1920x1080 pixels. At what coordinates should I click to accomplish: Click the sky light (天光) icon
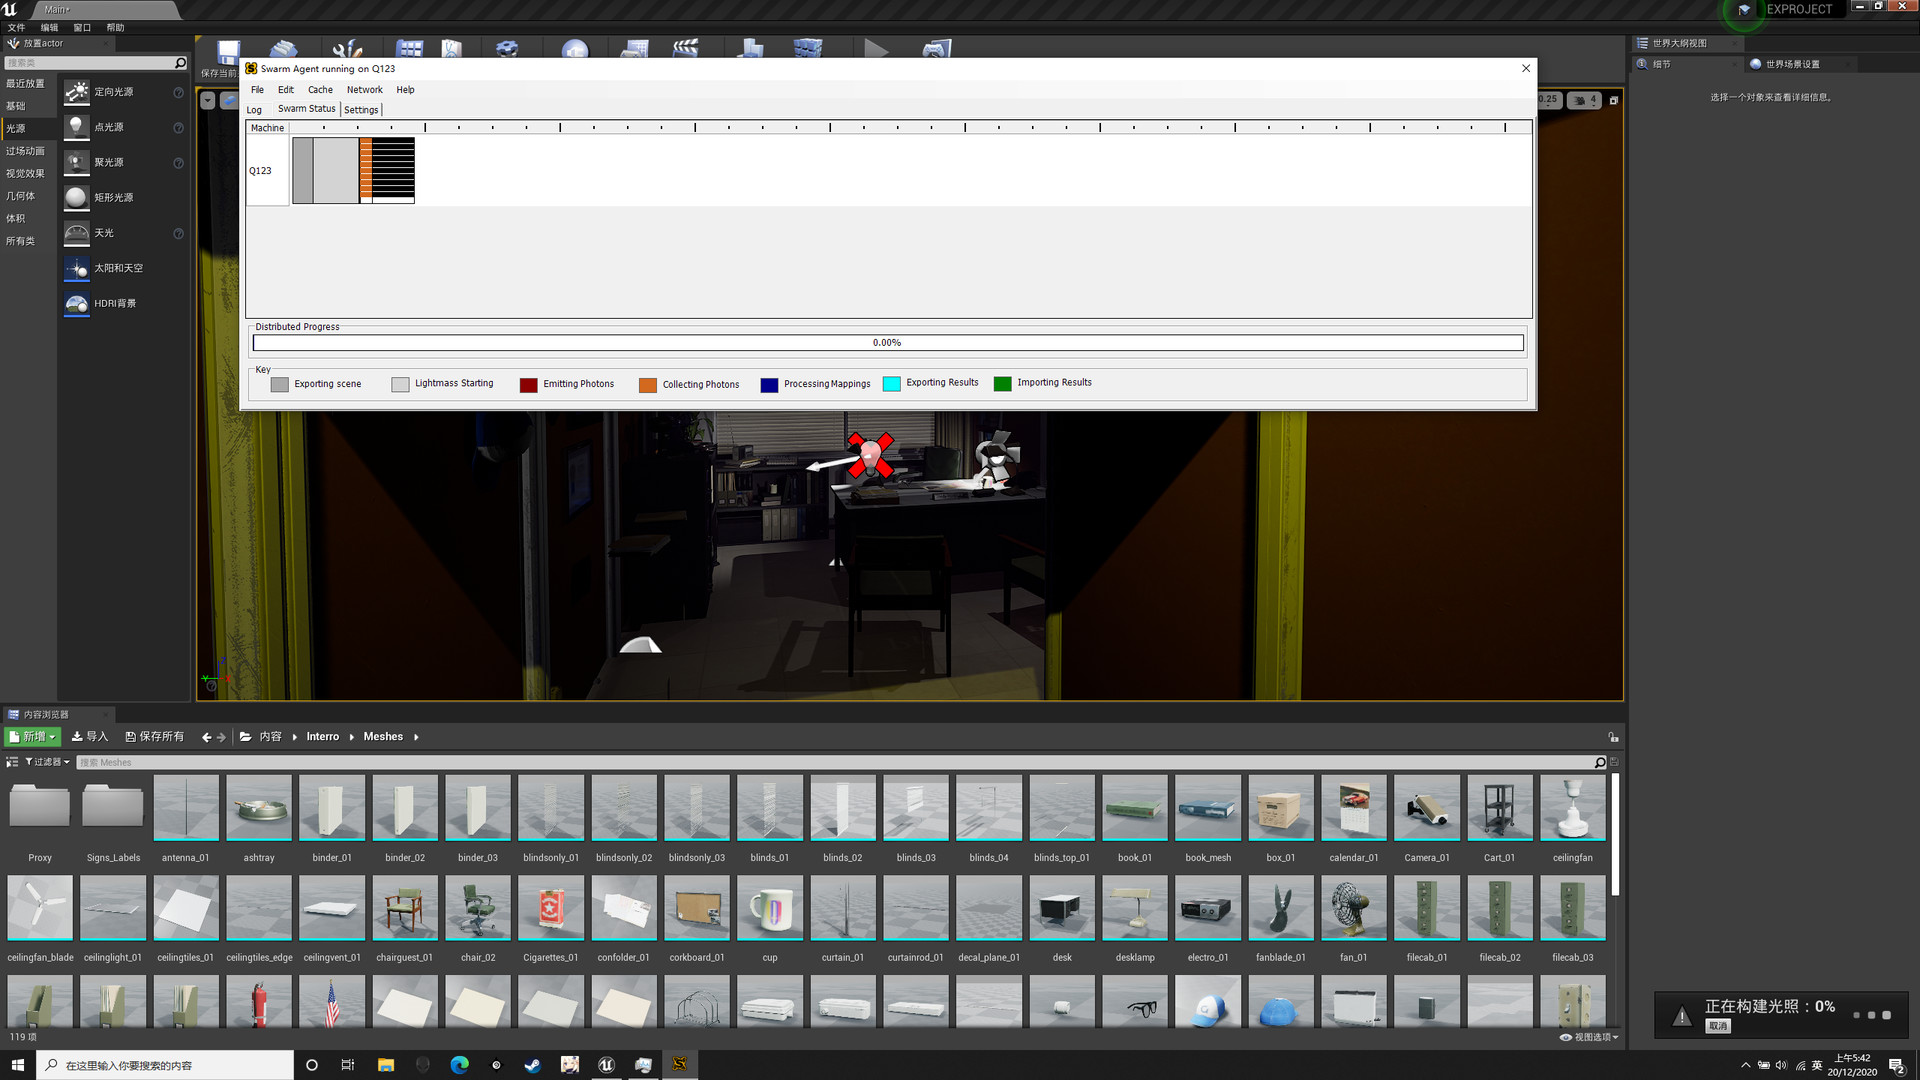(x=77, y=233)
